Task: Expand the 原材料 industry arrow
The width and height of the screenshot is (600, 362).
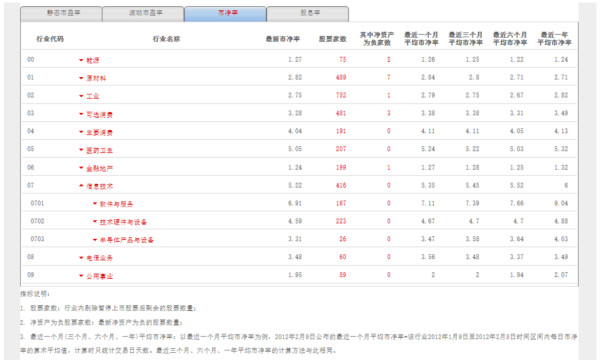Action: pyautogui.click(x=81, y=78)
